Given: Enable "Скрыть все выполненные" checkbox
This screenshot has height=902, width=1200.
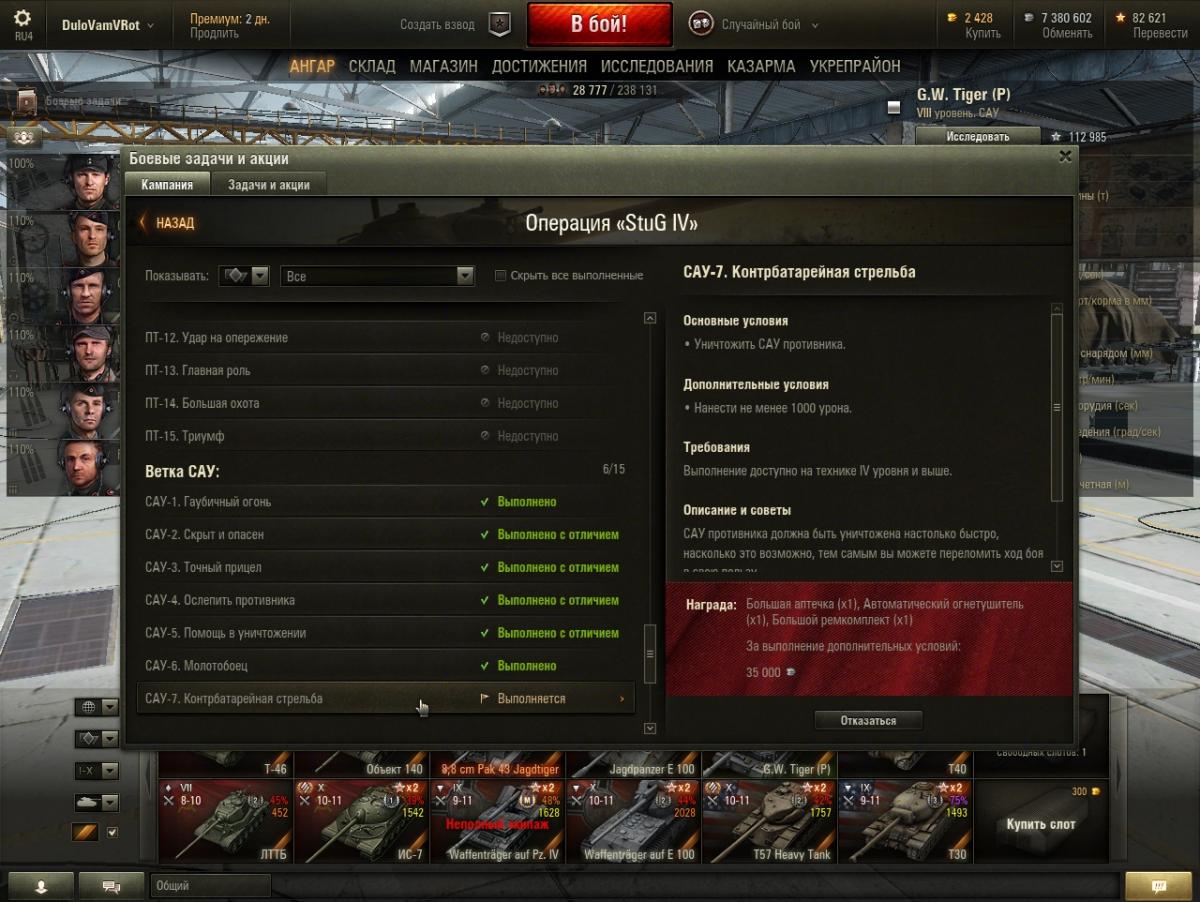Looking at the screenshot, I should (501, 276).
